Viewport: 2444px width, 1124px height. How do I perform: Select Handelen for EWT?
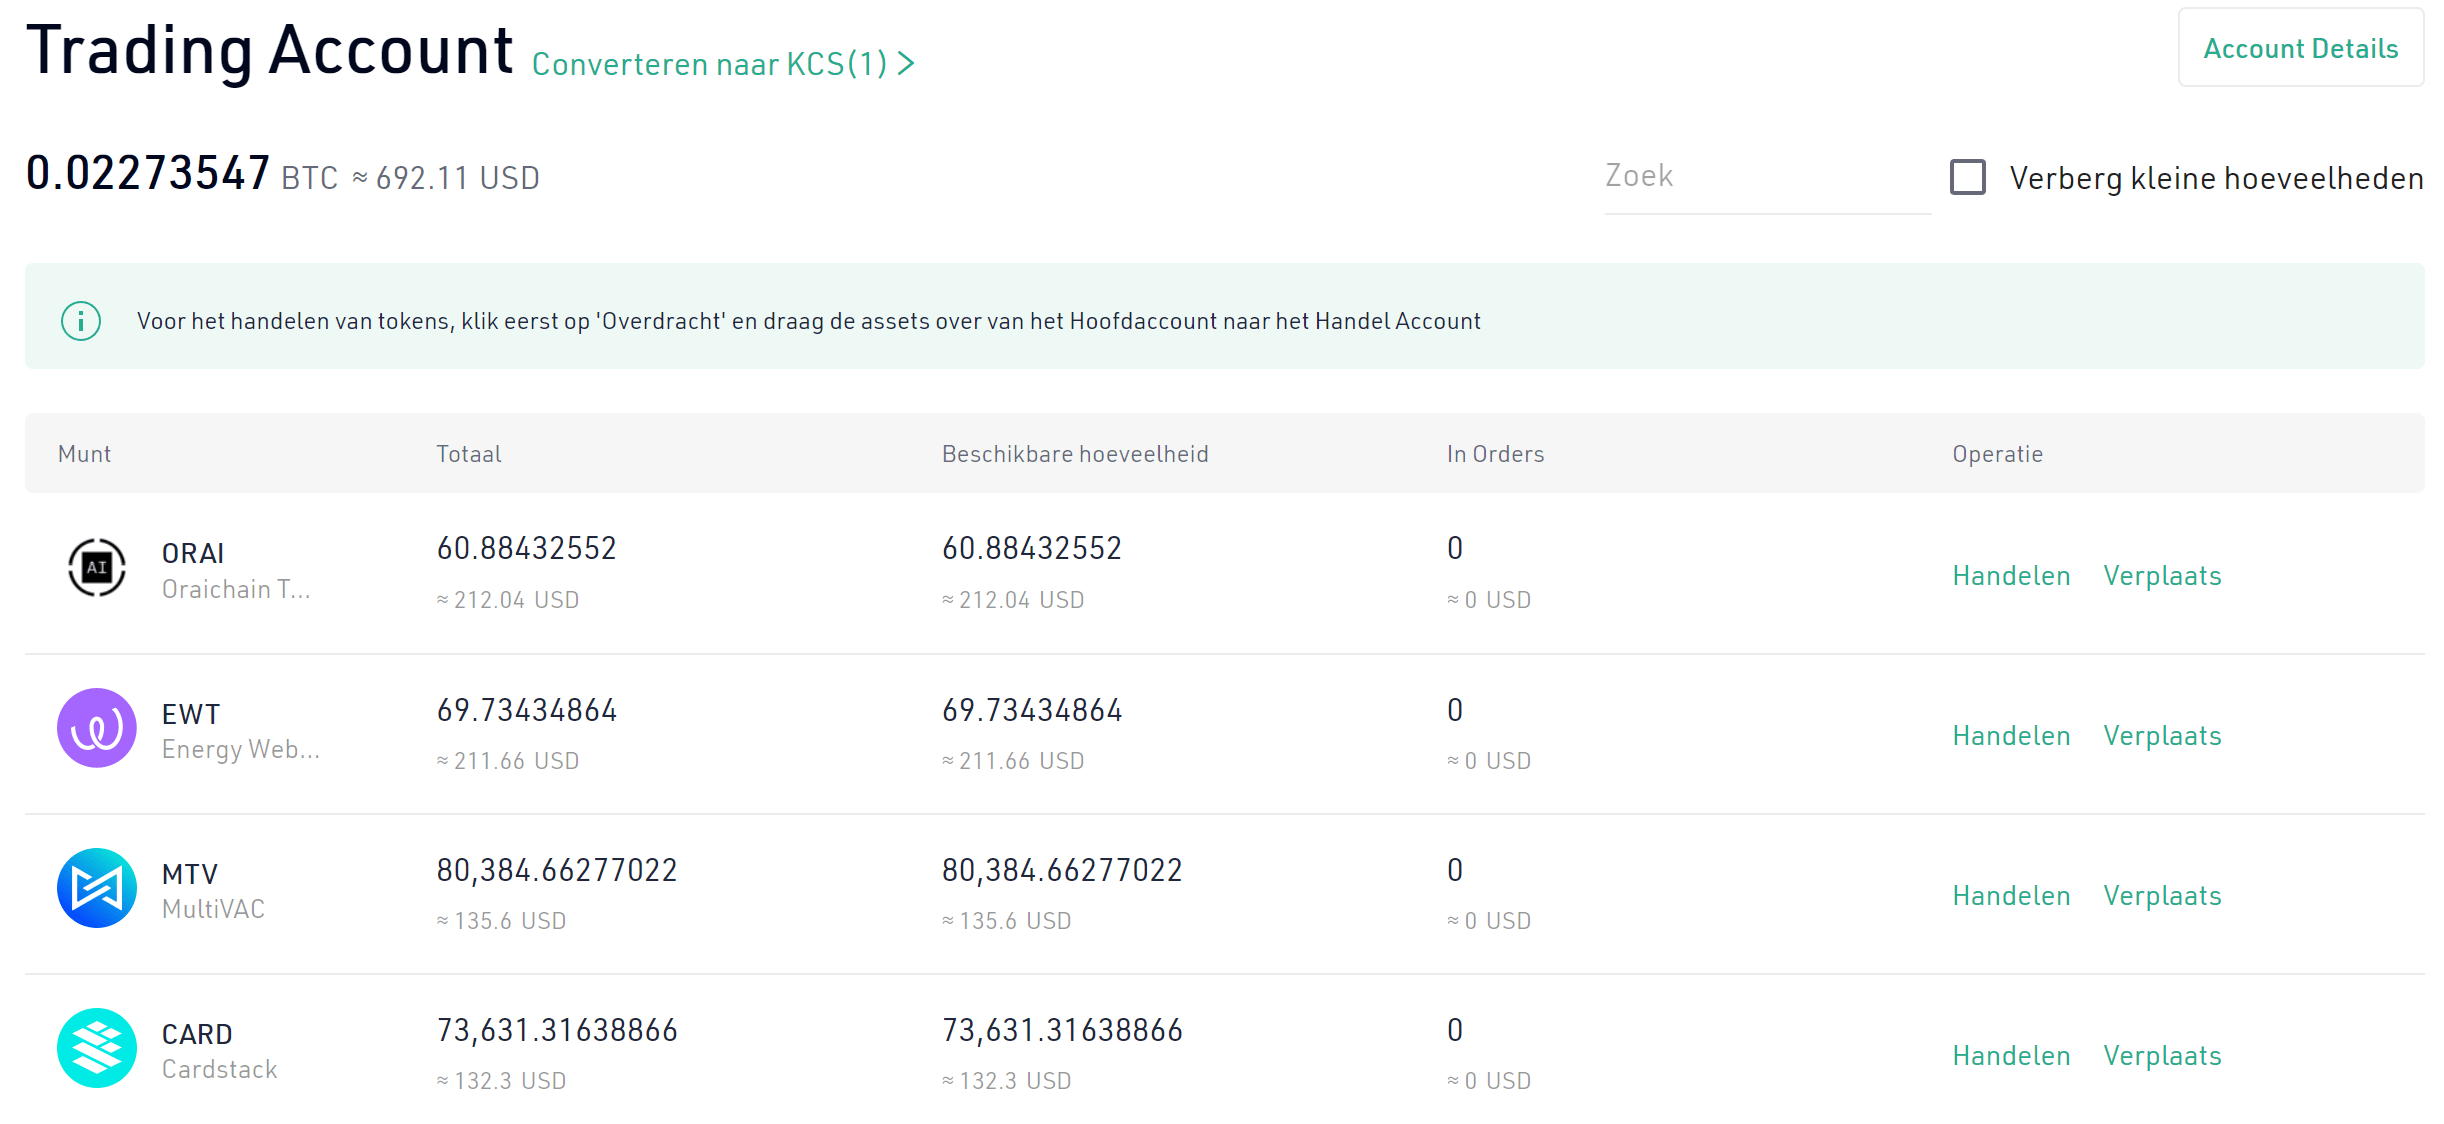(x=2011, y=735)
